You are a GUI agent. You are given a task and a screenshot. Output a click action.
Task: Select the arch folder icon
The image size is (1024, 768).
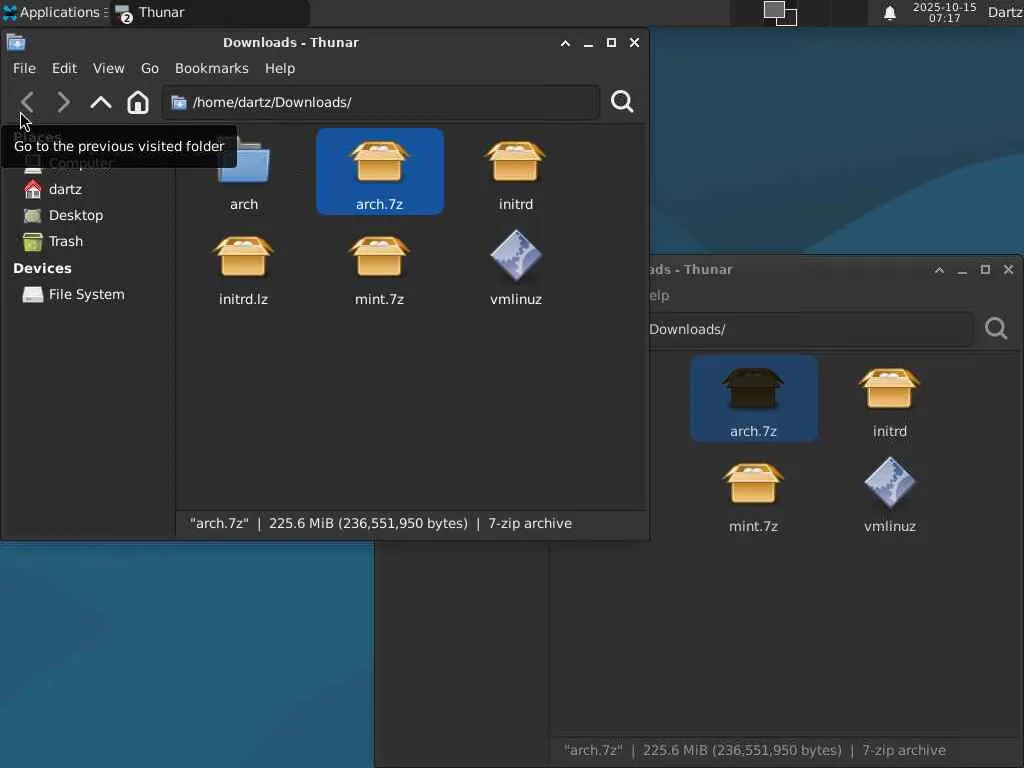coord(244,162)
